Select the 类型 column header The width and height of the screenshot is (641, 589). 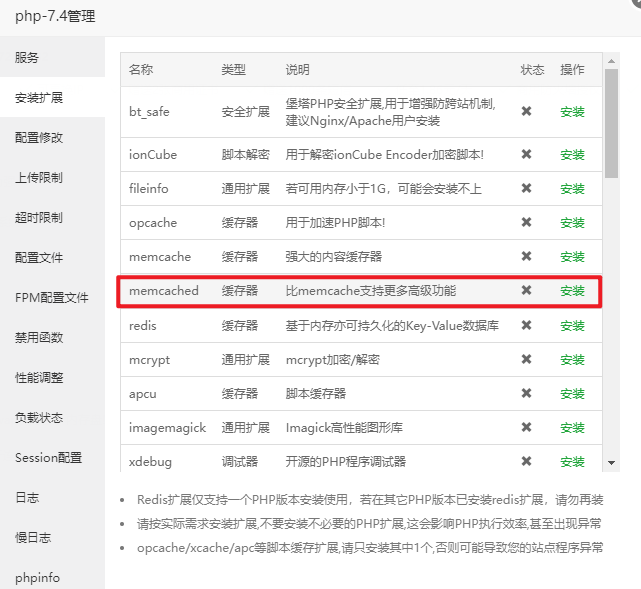[x=233, y=69]
